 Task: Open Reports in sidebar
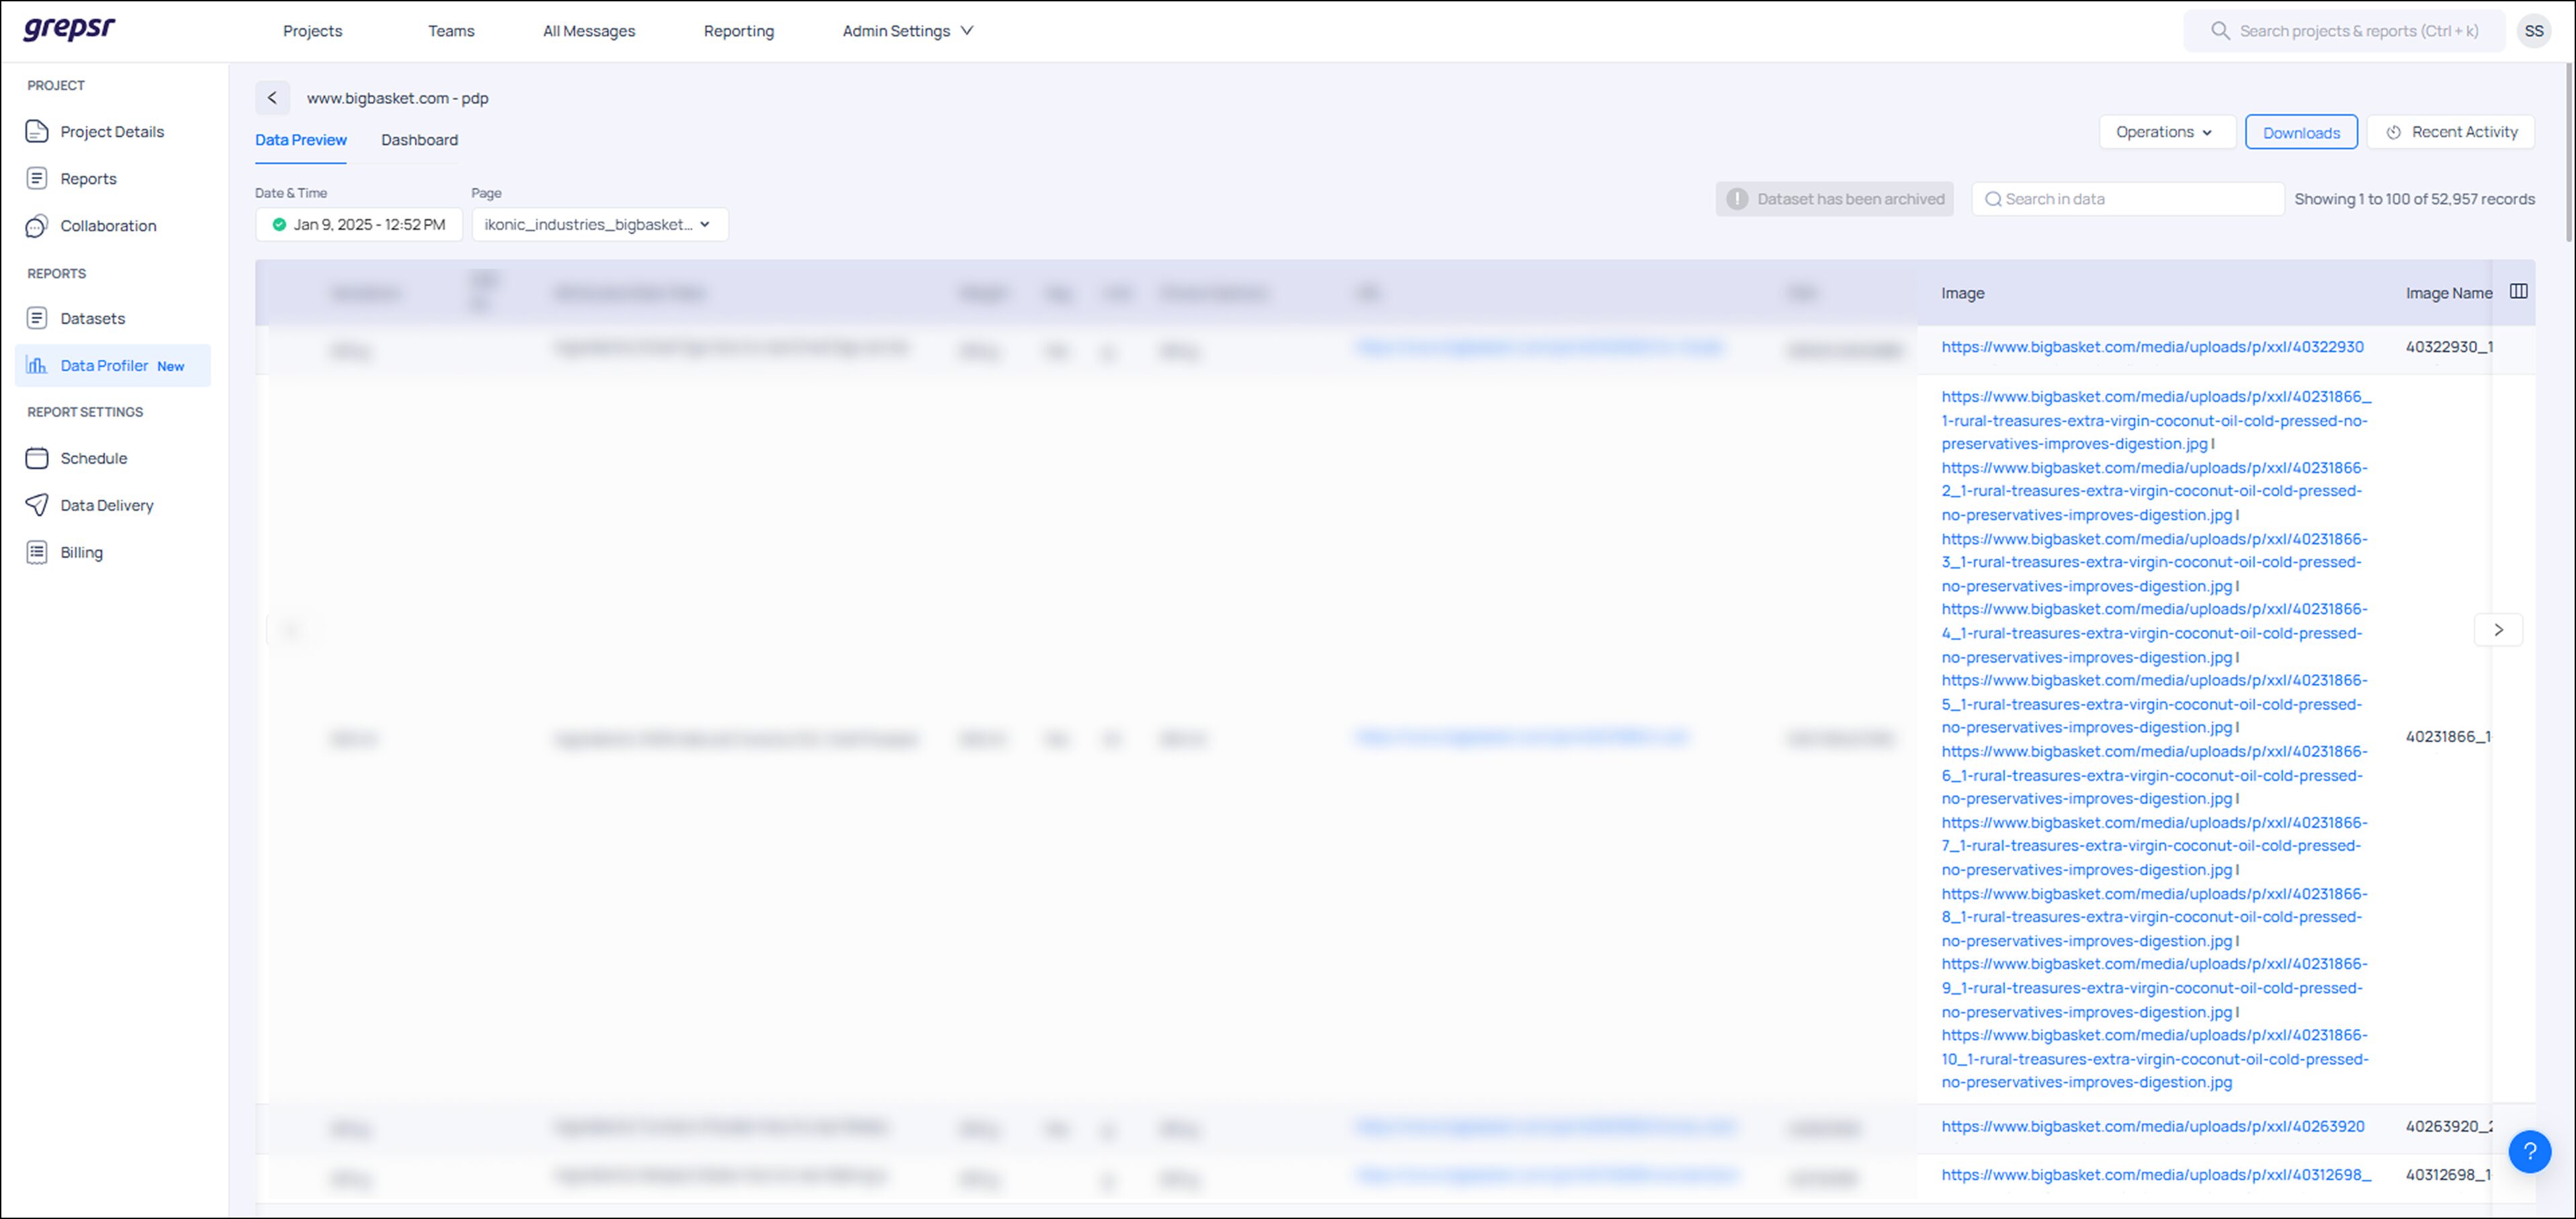click(x=88, y=178)
